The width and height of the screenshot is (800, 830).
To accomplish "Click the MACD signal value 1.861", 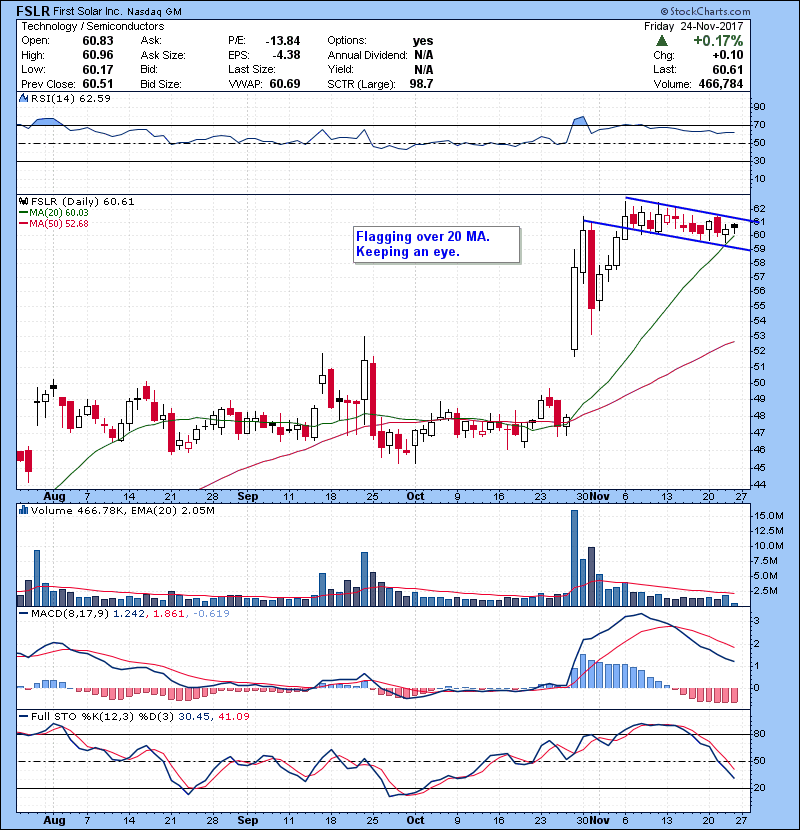I will click(168, 614).
